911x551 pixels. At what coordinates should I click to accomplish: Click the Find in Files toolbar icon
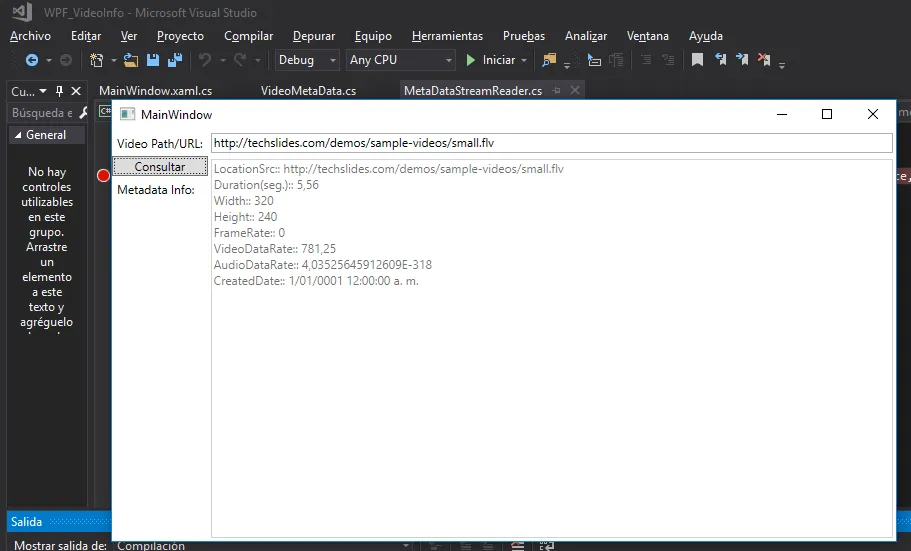[549, 60]
